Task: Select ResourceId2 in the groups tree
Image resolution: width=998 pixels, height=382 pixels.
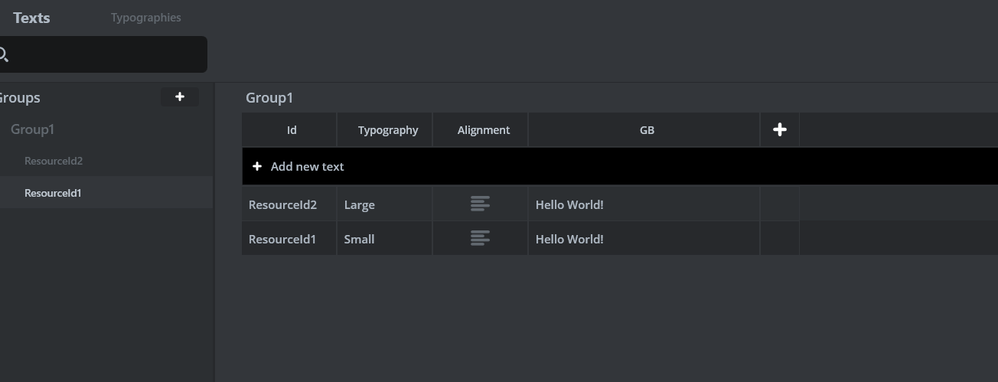Action: click(x=53, y=161)
